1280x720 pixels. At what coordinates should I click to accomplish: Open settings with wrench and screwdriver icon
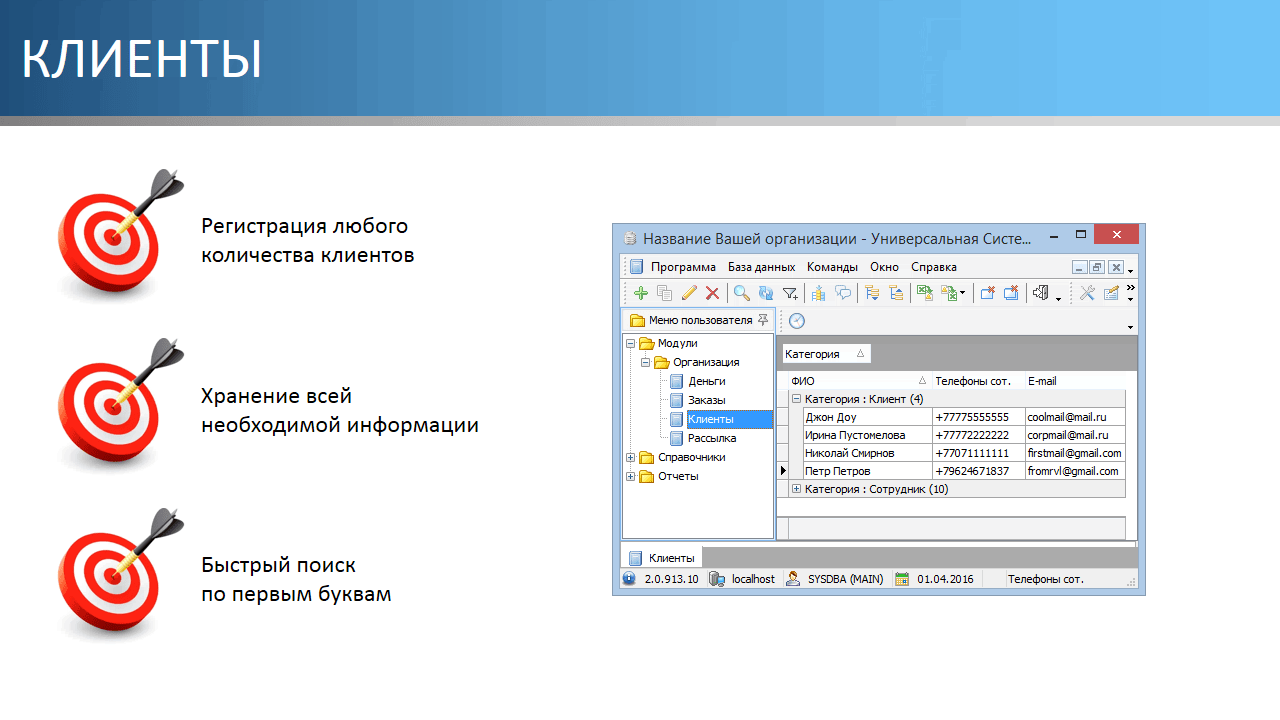click(x=1088, y=293)
